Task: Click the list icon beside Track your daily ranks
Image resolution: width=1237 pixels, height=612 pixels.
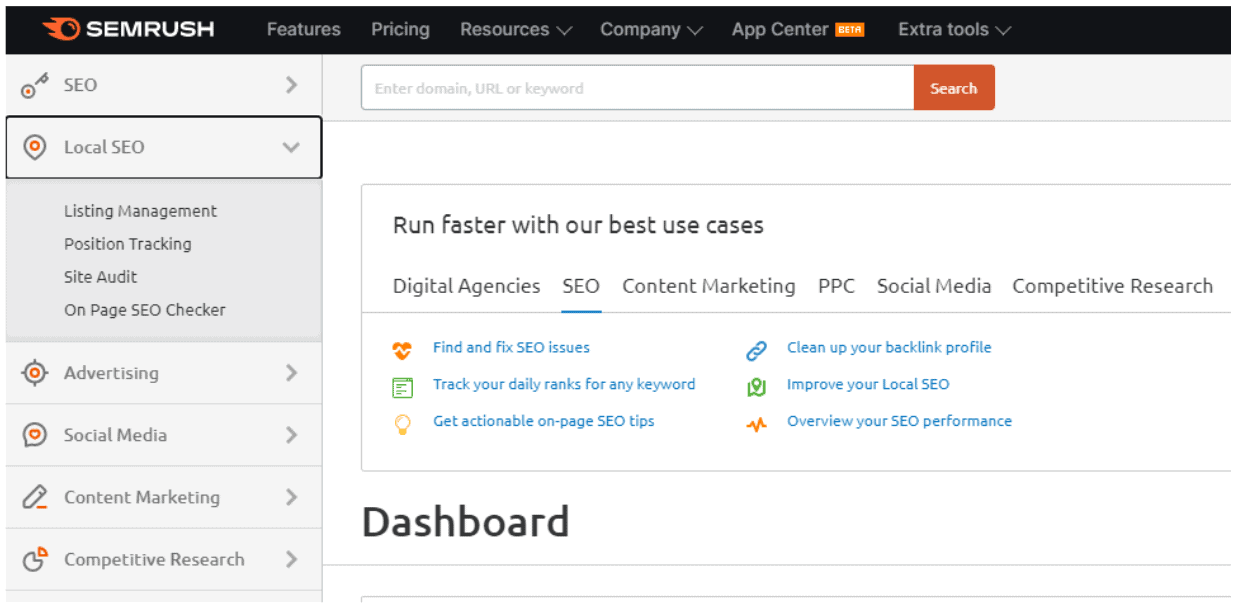Action: [x=402, y=387]
